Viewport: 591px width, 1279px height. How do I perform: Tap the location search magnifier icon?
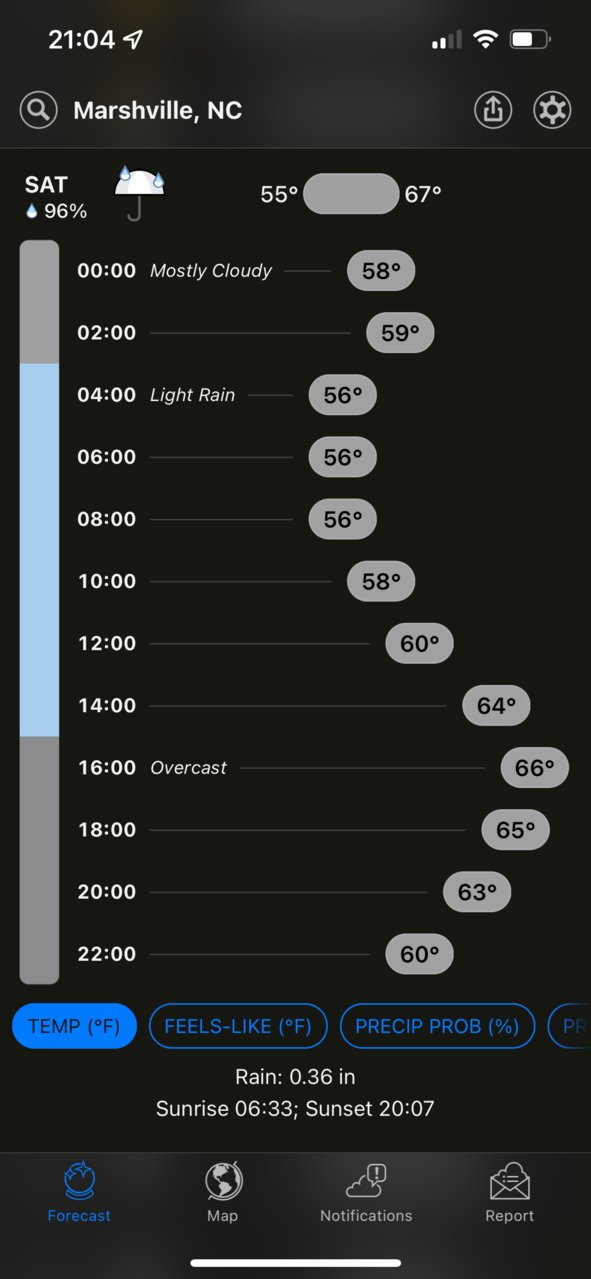click(x=38, y=110)
